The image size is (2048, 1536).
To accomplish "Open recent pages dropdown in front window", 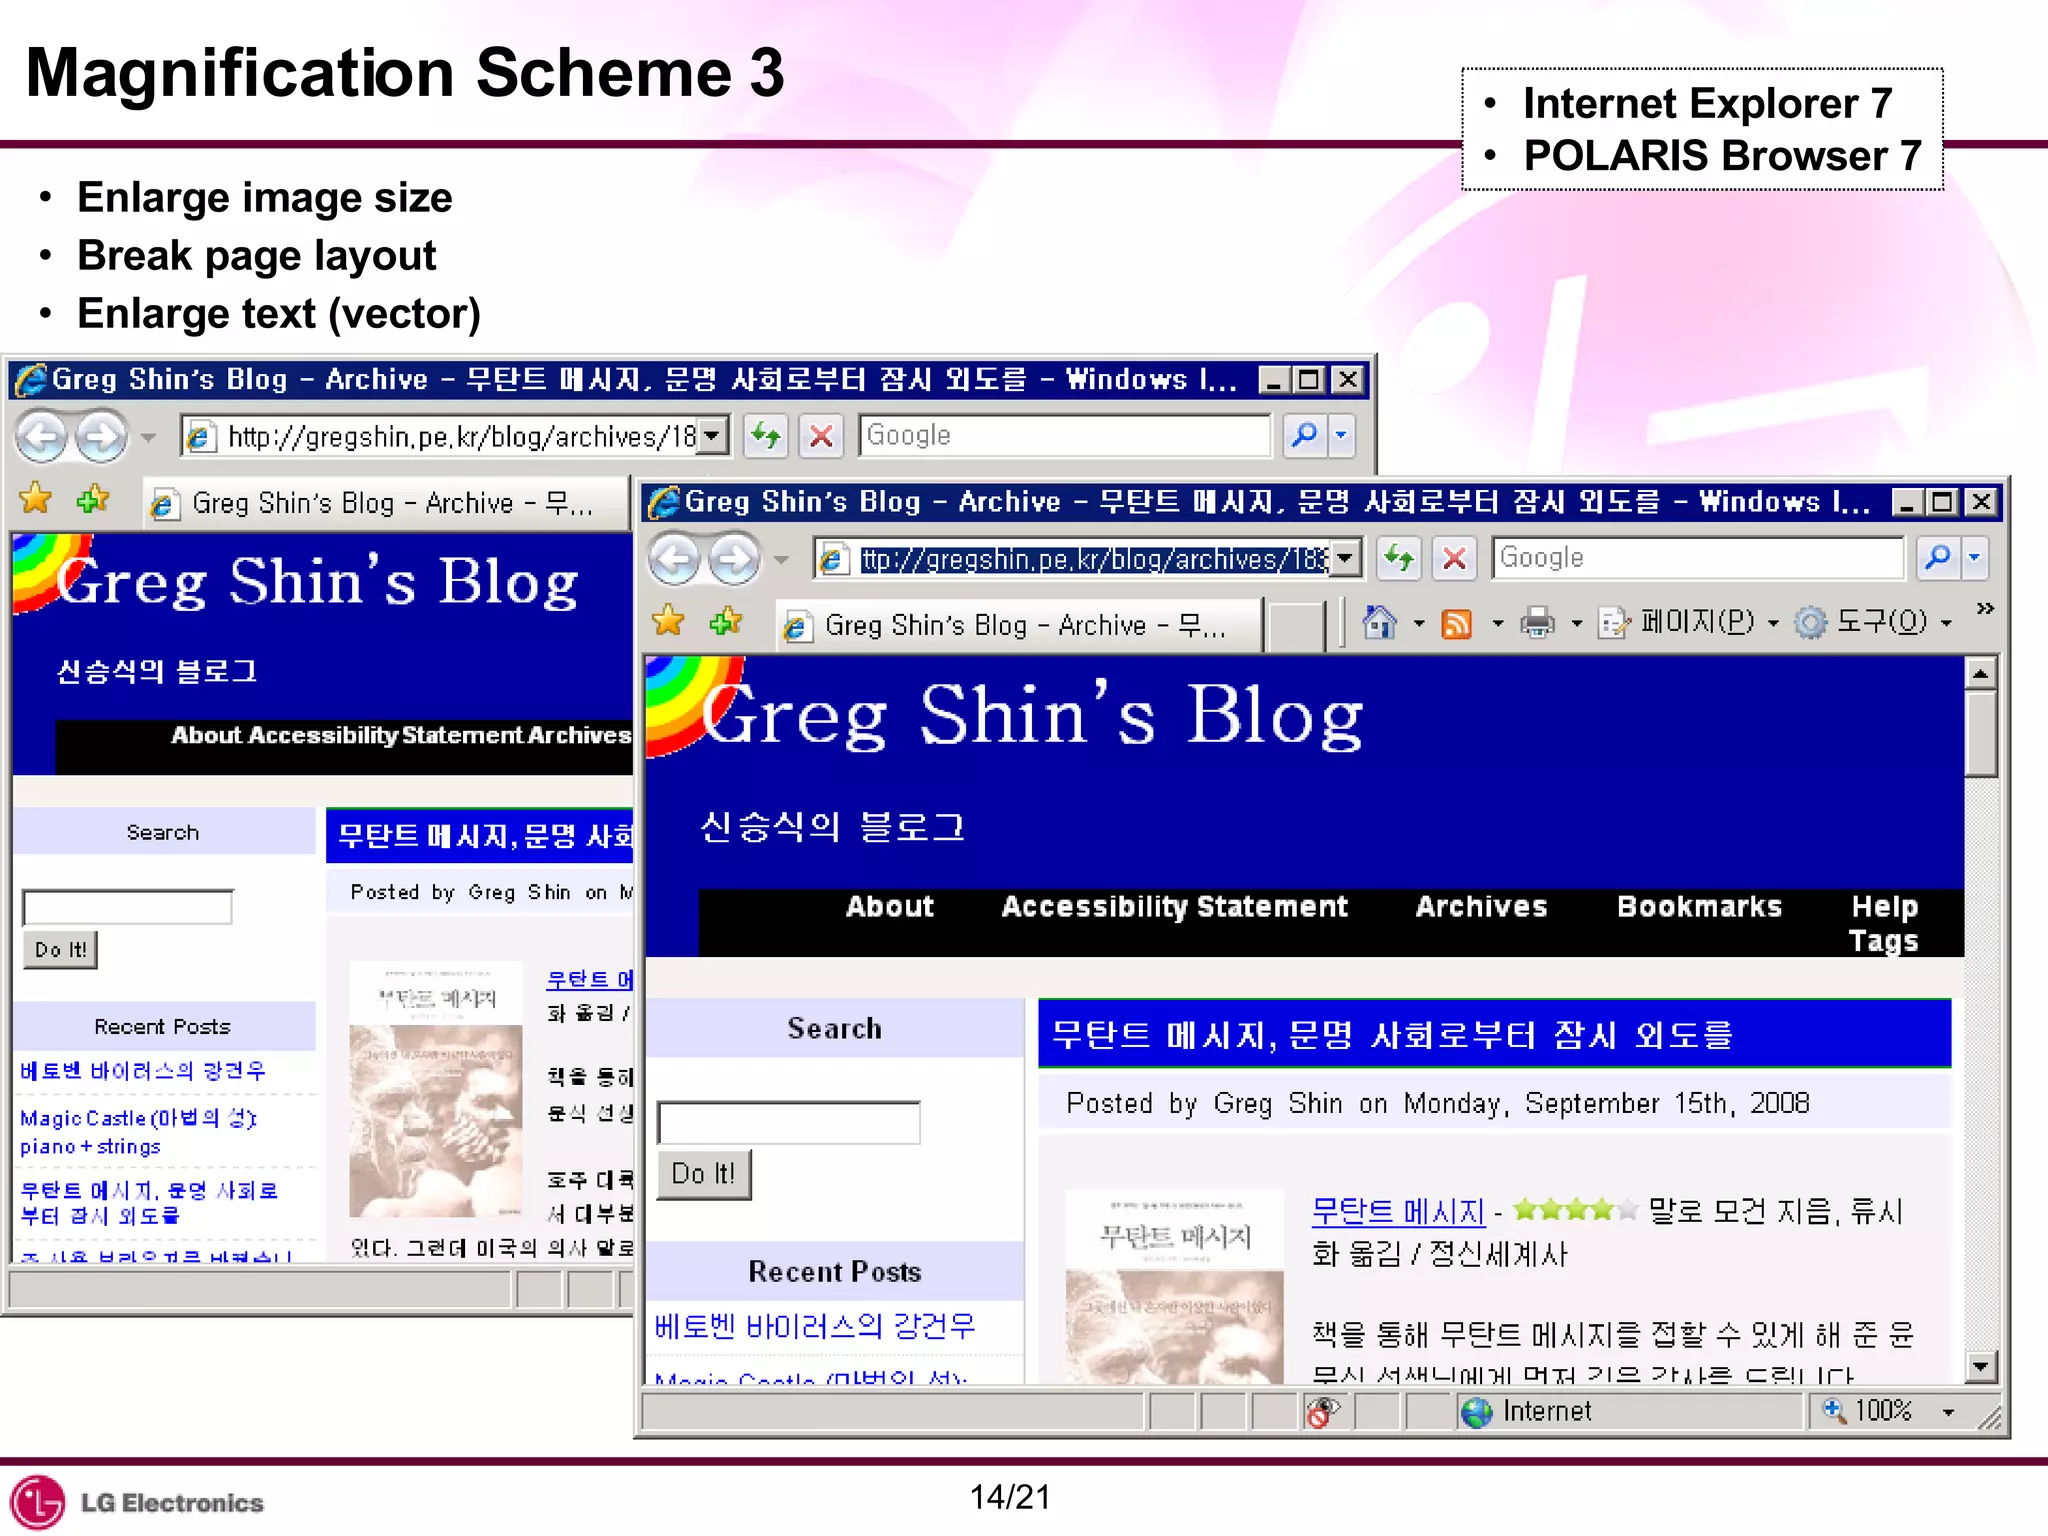I will point(781,560).
